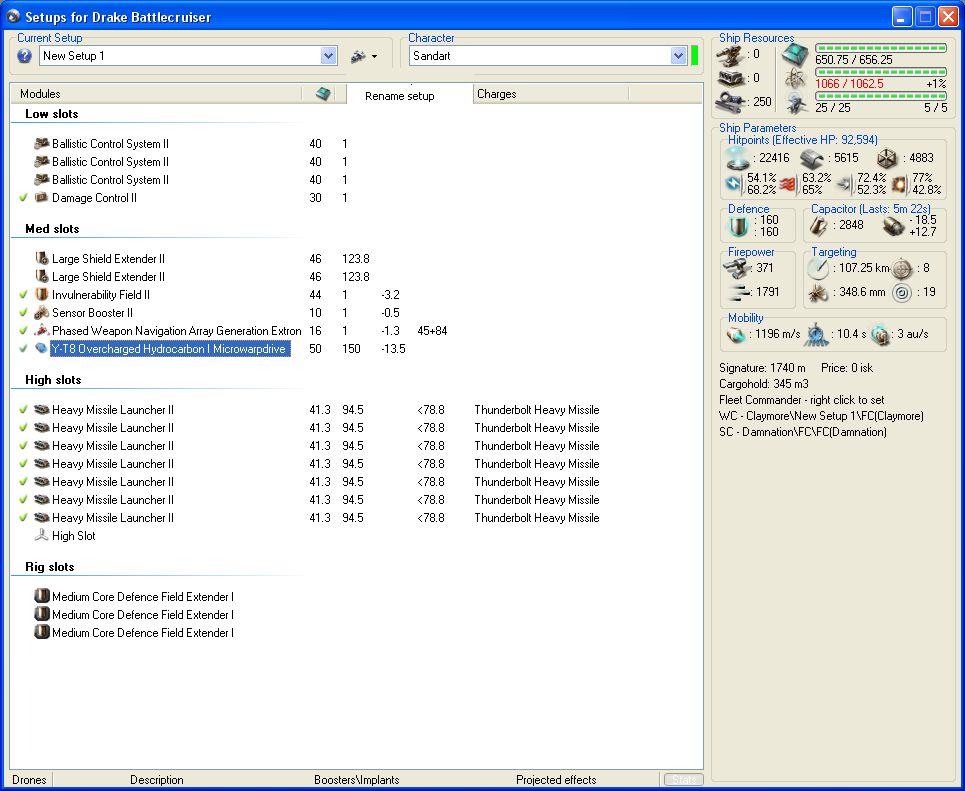Viewport: 965px width, 791px height.
Task: Click the targeting range icon showing 107.25 km
Action: pos(819,268)
